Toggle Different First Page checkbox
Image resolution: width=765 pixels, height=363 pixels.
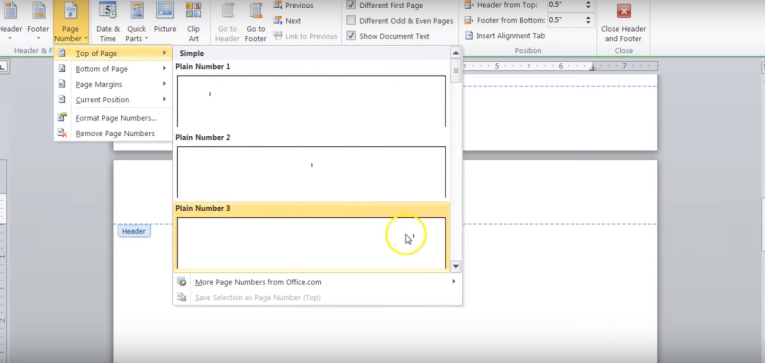[351, 5]
